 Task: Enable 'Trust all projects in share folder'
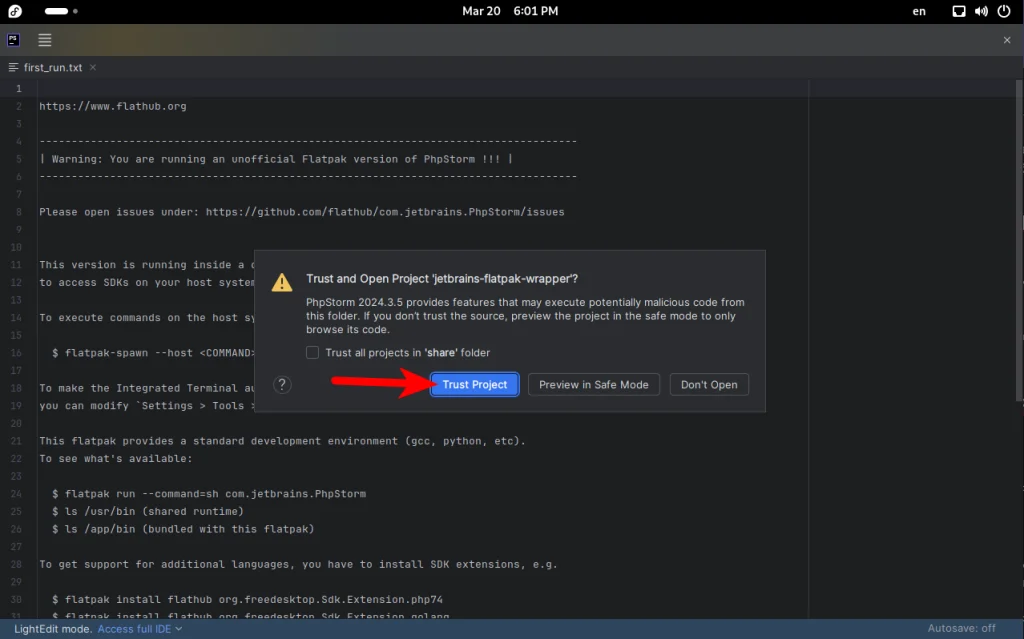tap(312, 351)
